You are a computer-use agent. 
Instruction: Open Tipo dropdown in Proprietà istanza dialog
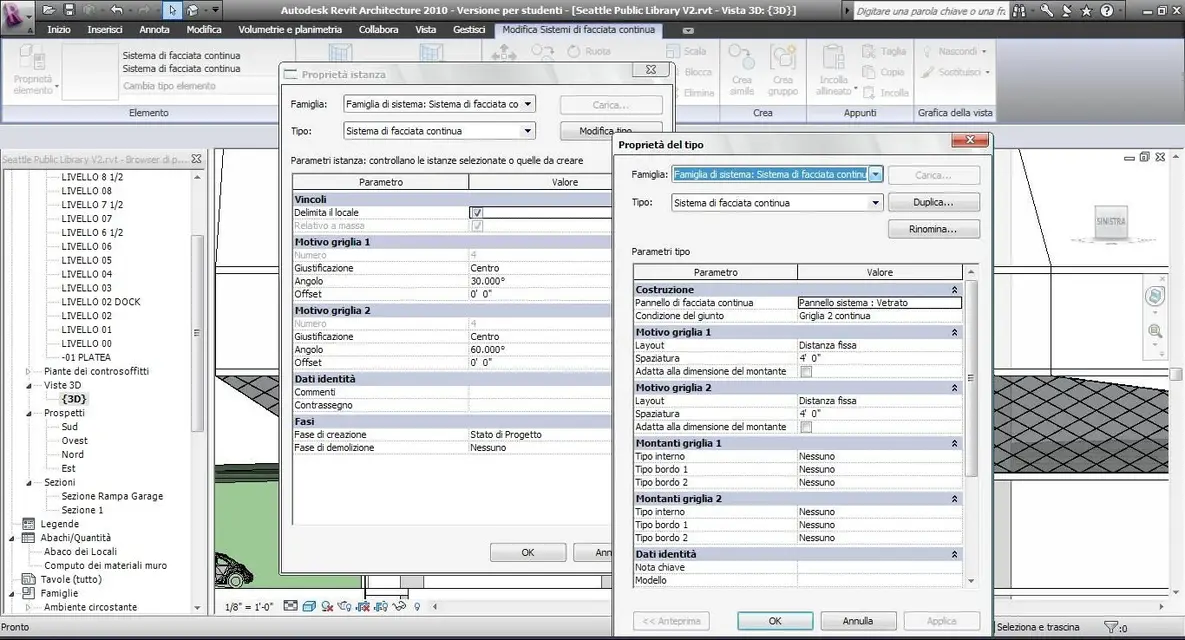pyautogui.click(x=528, y=131)
